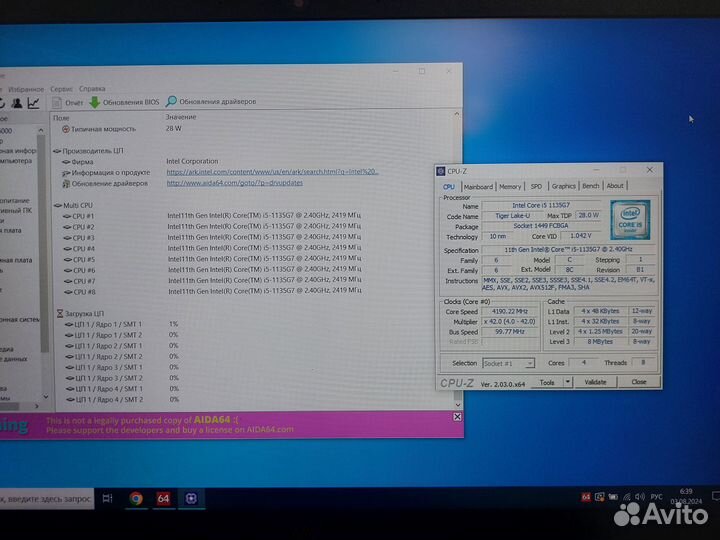Select the CPU #8 row
720x540 pixels.
(x=212, y=292)
